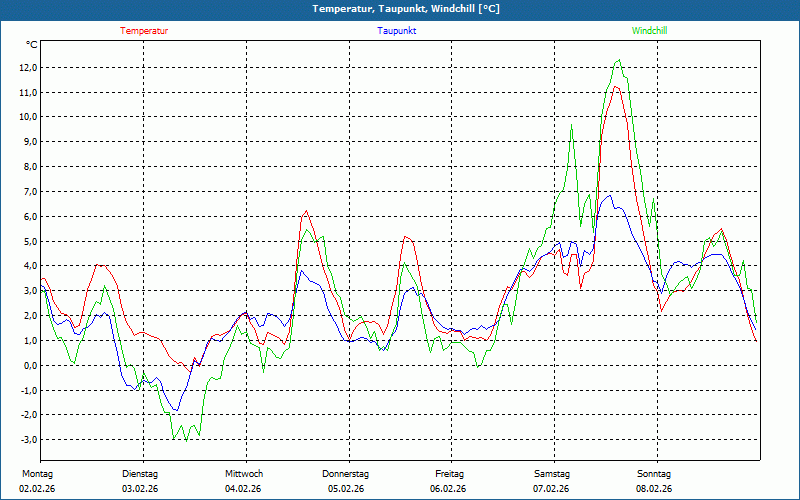Select the Sonntag day label
The height and width of the screenshot is (500, 800).
pyautogui.click(x=654, y=474)
